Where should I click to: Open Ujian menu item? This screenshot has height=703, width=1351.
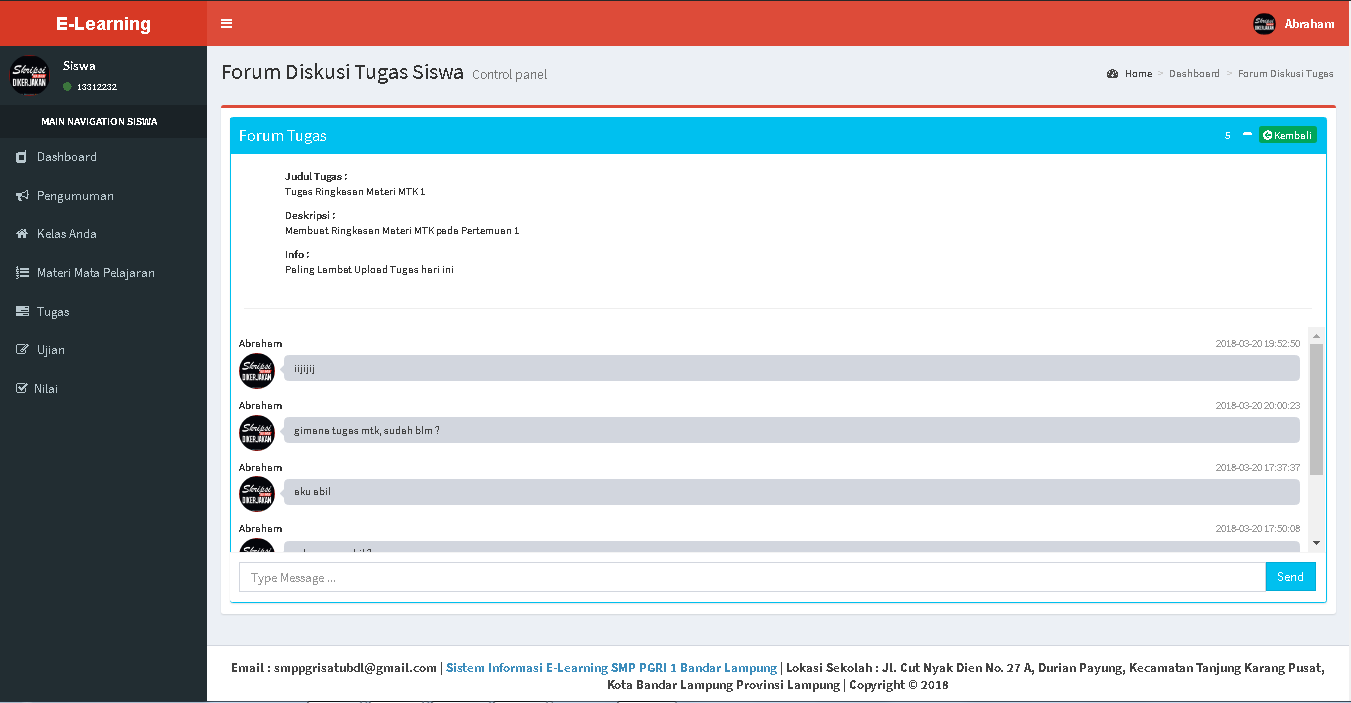[x=103, y=350]
